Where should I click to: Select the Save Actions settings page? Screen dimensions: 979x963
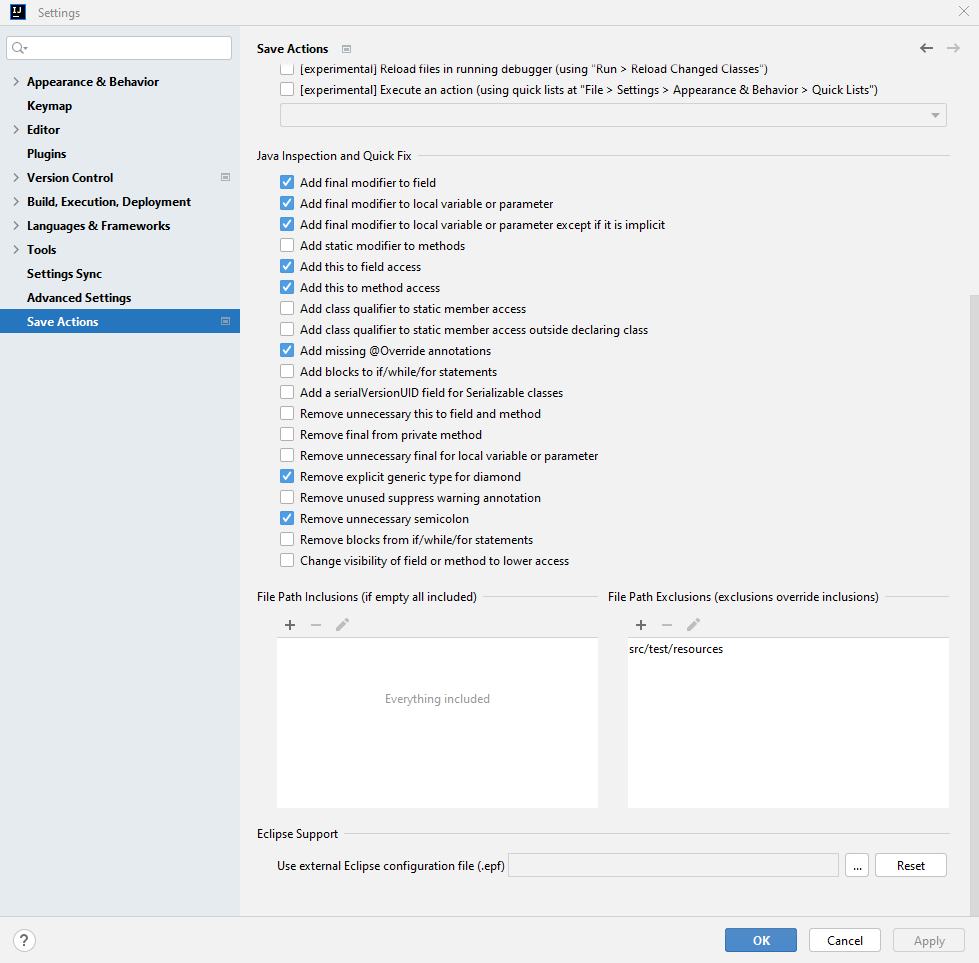tap(120, 322)
